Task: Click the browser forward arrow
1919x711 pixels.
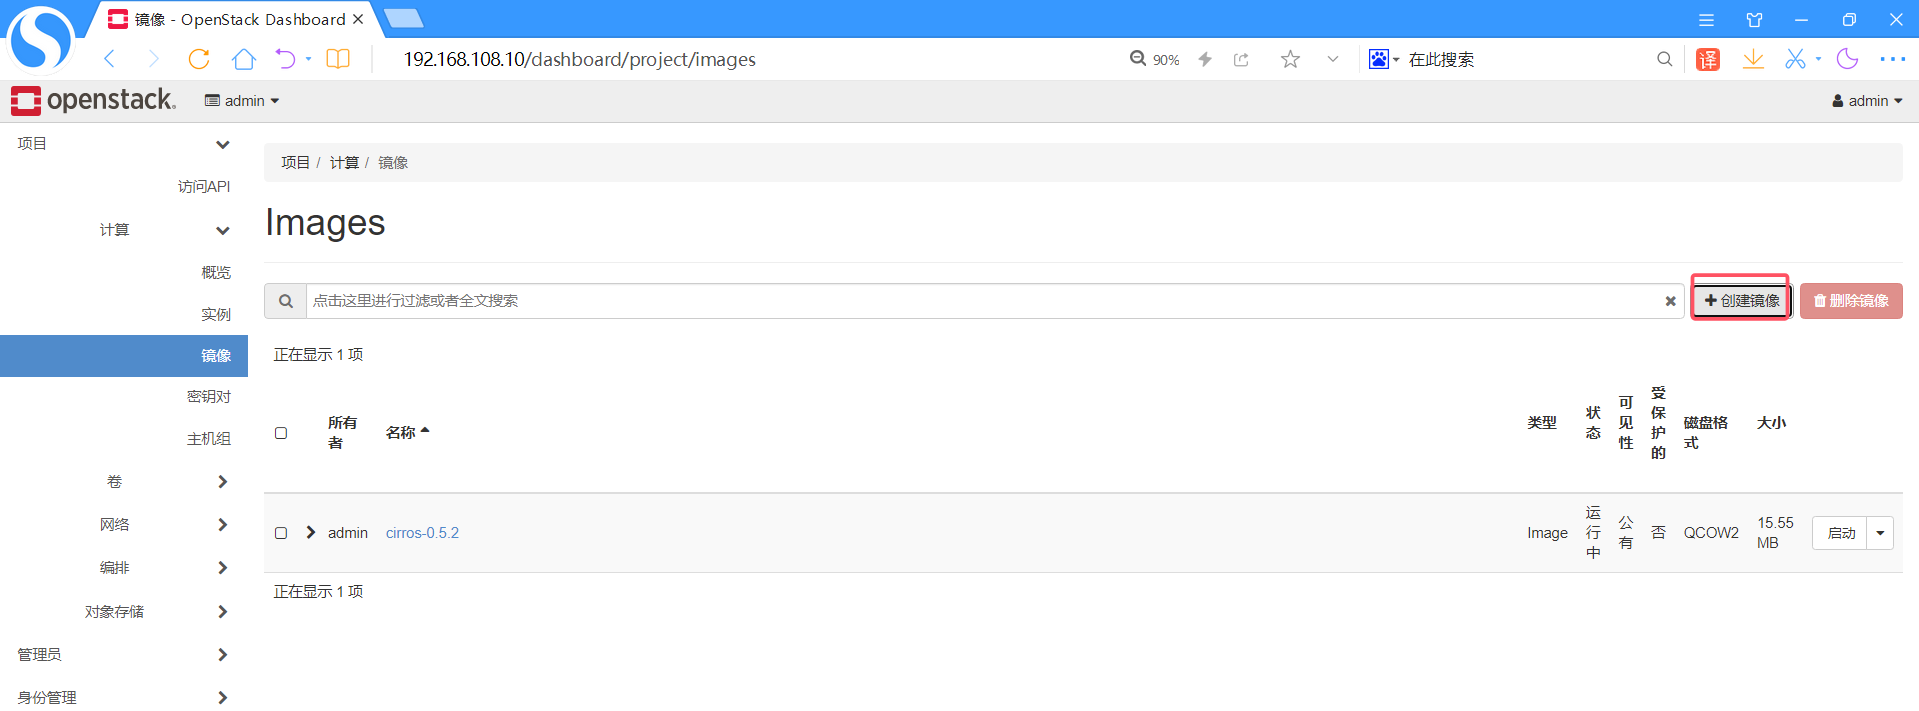Action: (x=153, y=59)
